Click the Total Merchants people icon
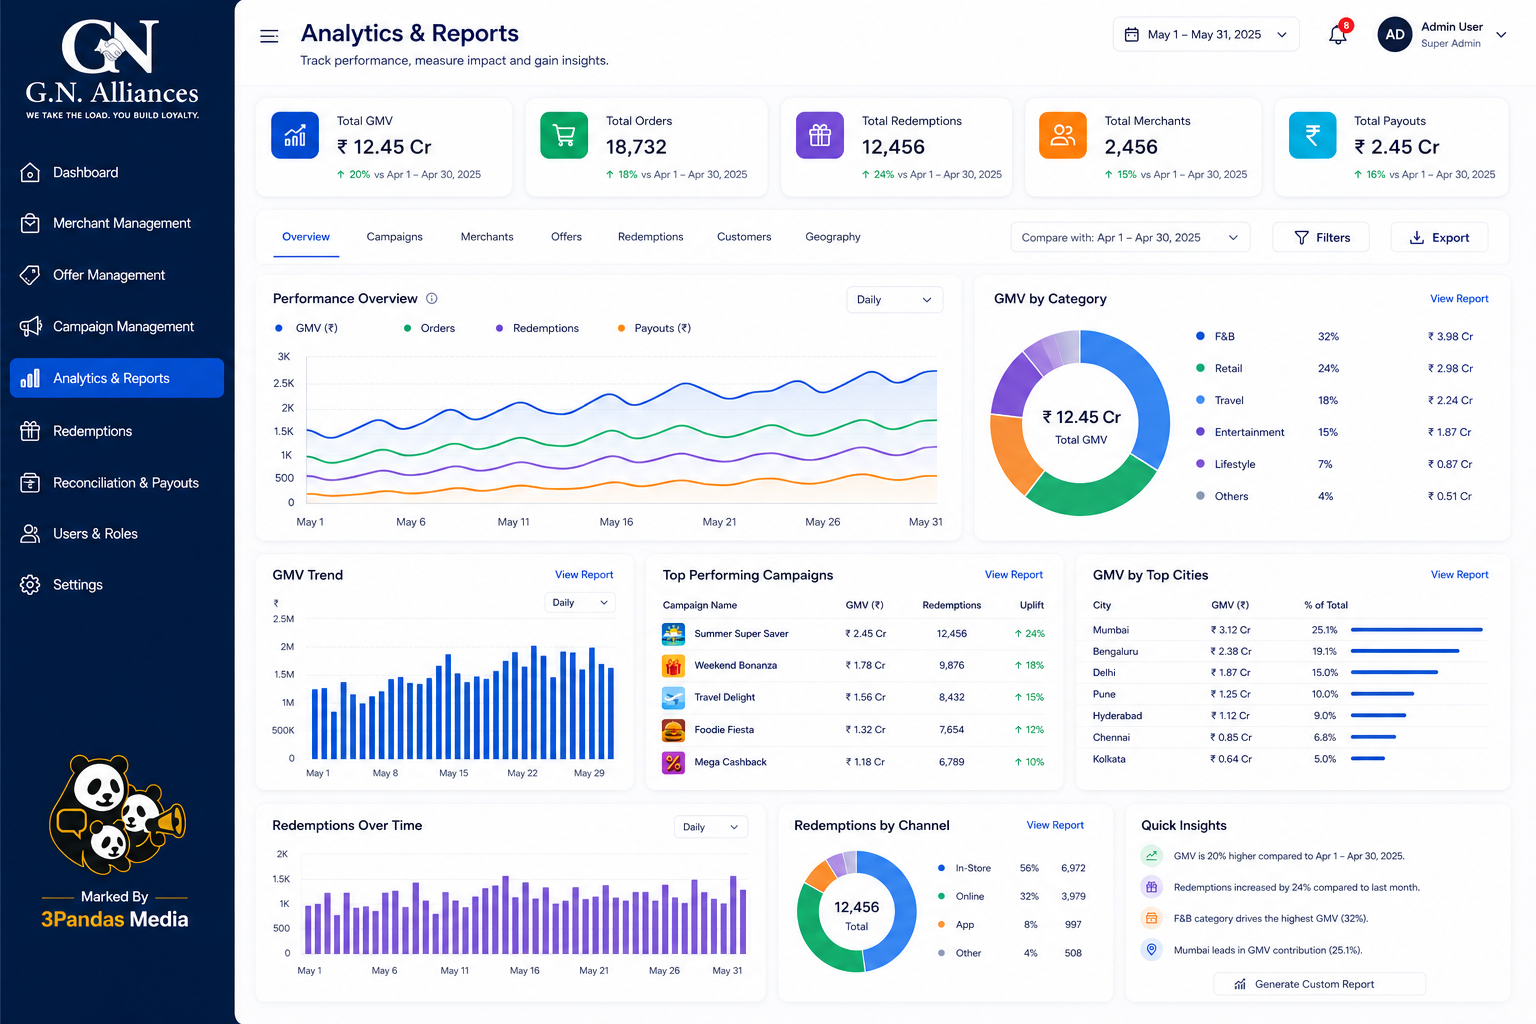The width and height of the screenshot is (1536, 1024). pyautogui.click(x=1063, y=135)
